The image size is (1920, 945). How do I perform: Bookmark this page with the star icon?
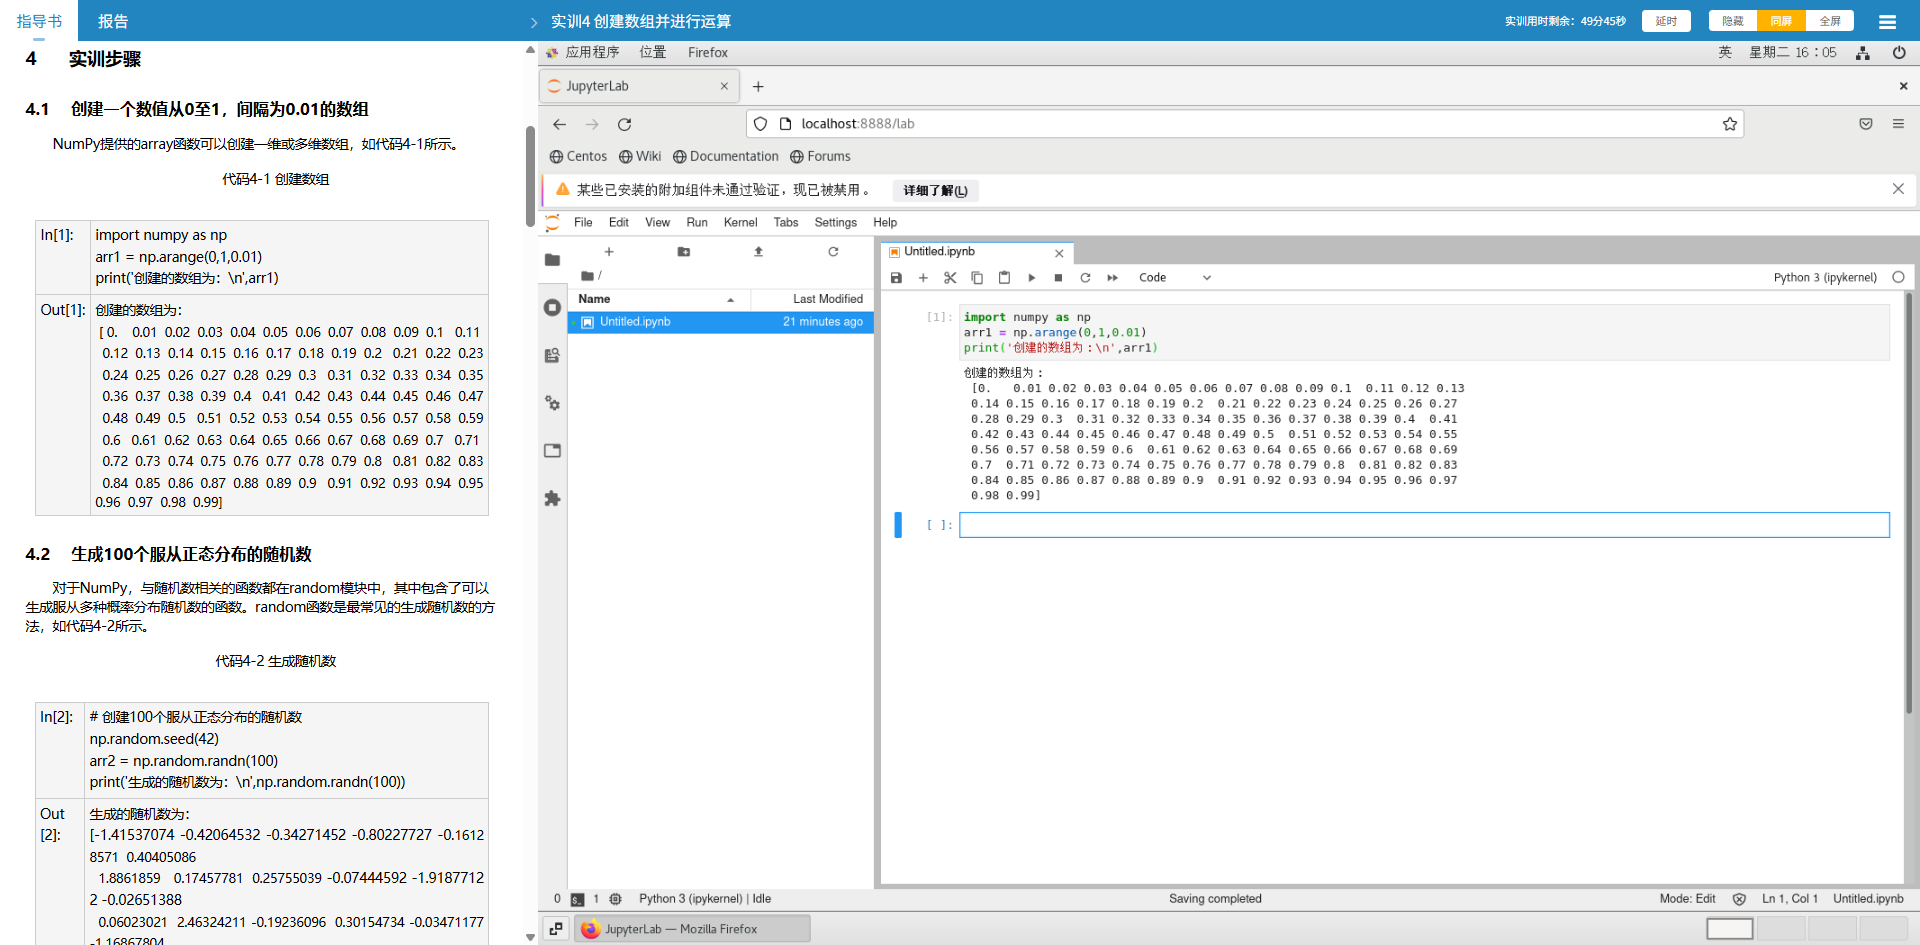1729,124
